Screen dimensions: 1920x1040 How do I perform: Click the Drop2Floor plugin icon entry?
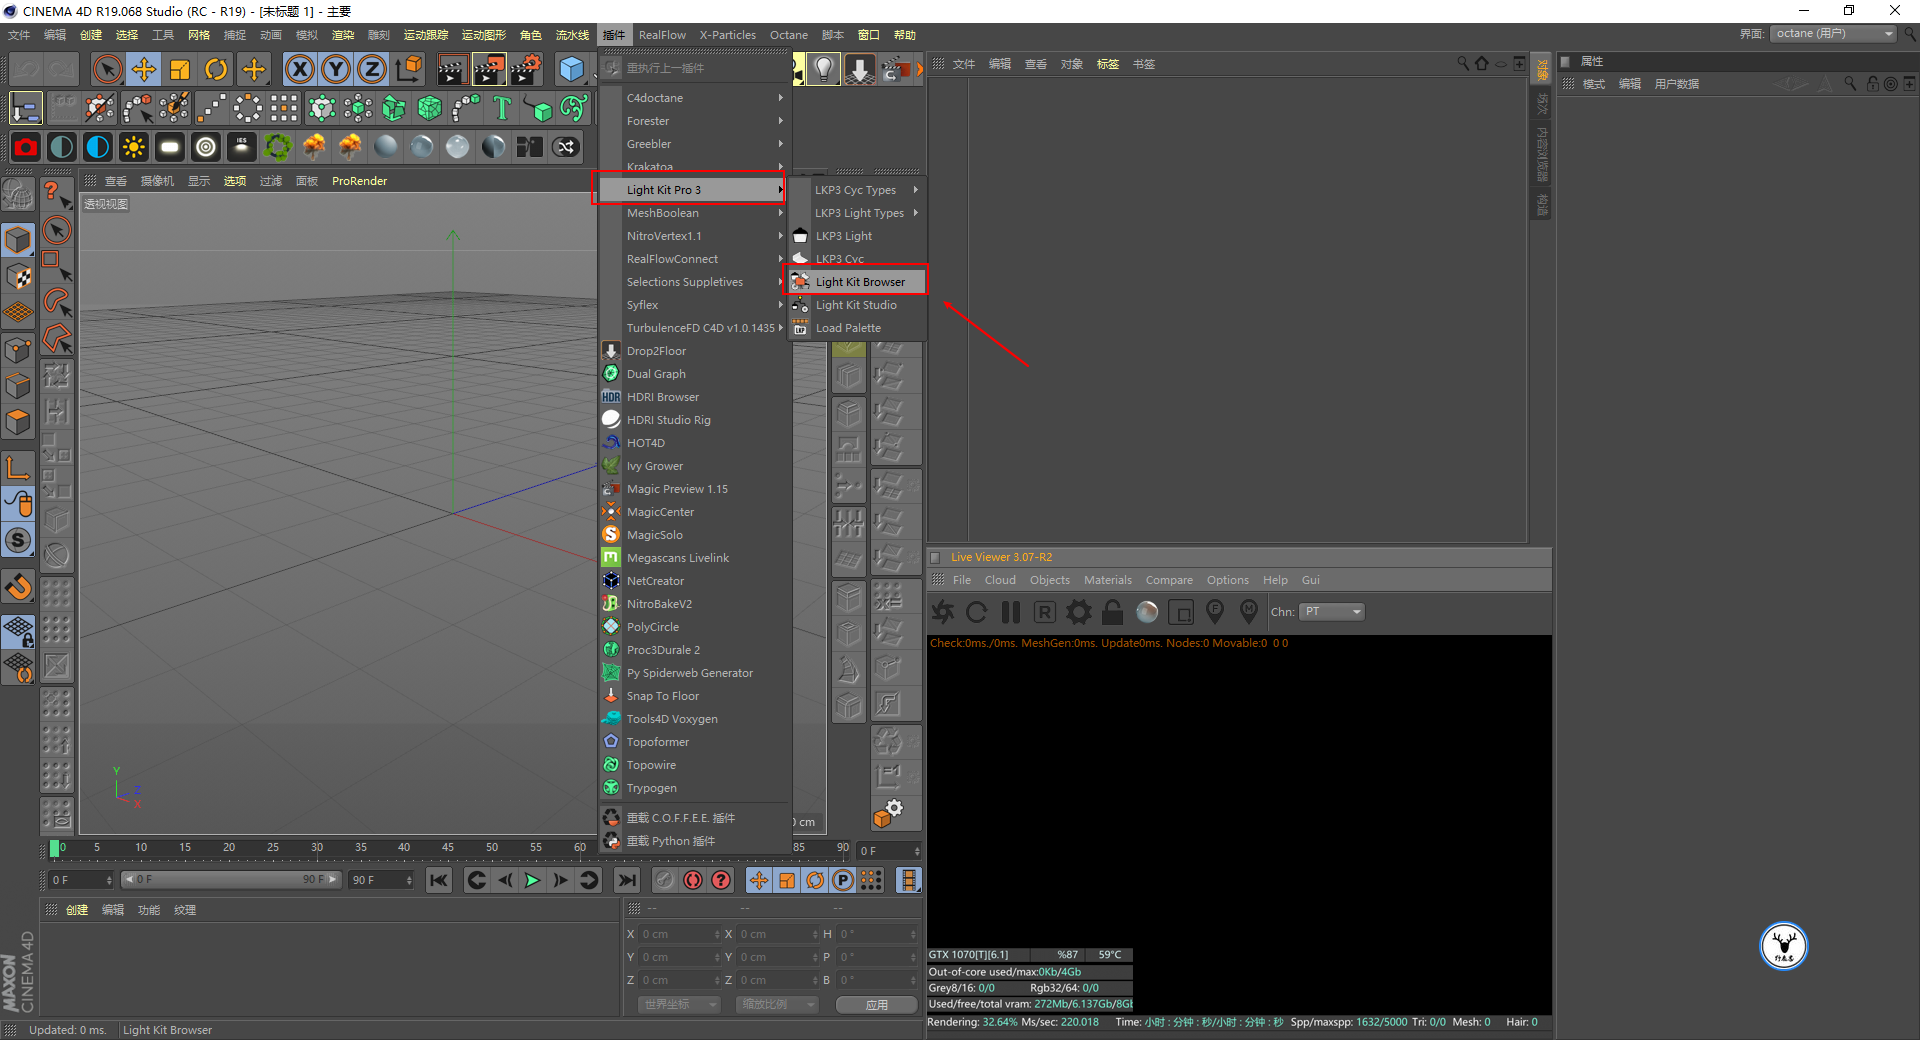(611, 351)
